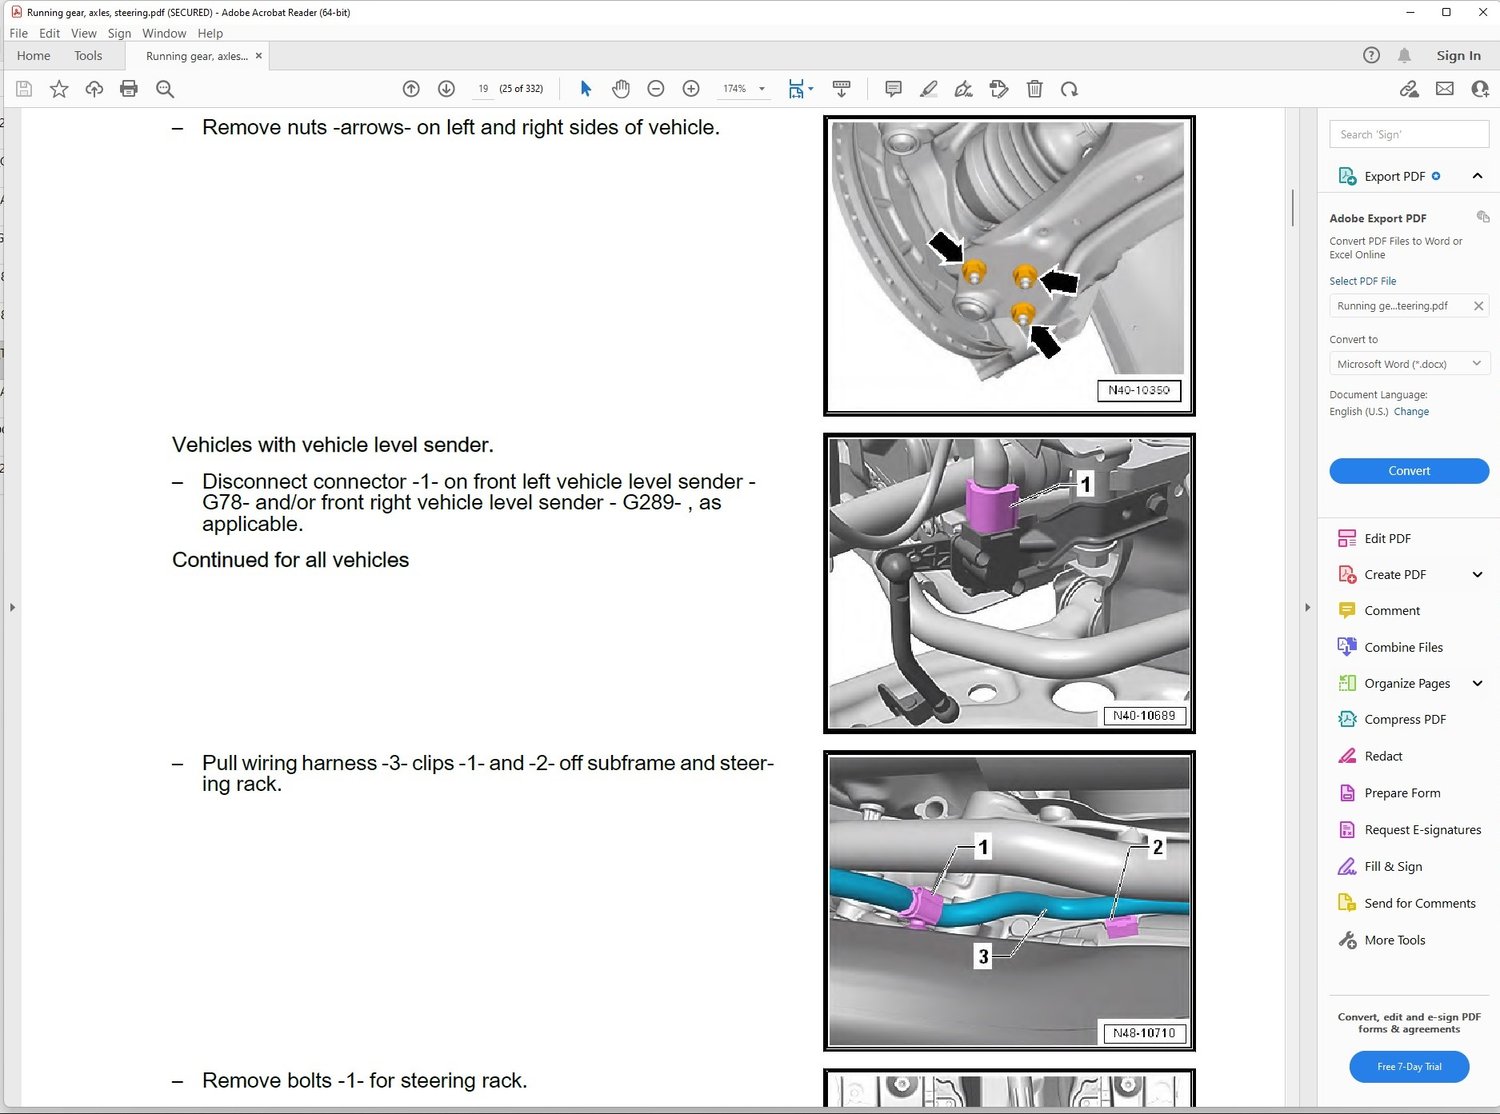Go to the previous page arrow
This screenshot has height=1114, width=1500.
coord(411,89)
